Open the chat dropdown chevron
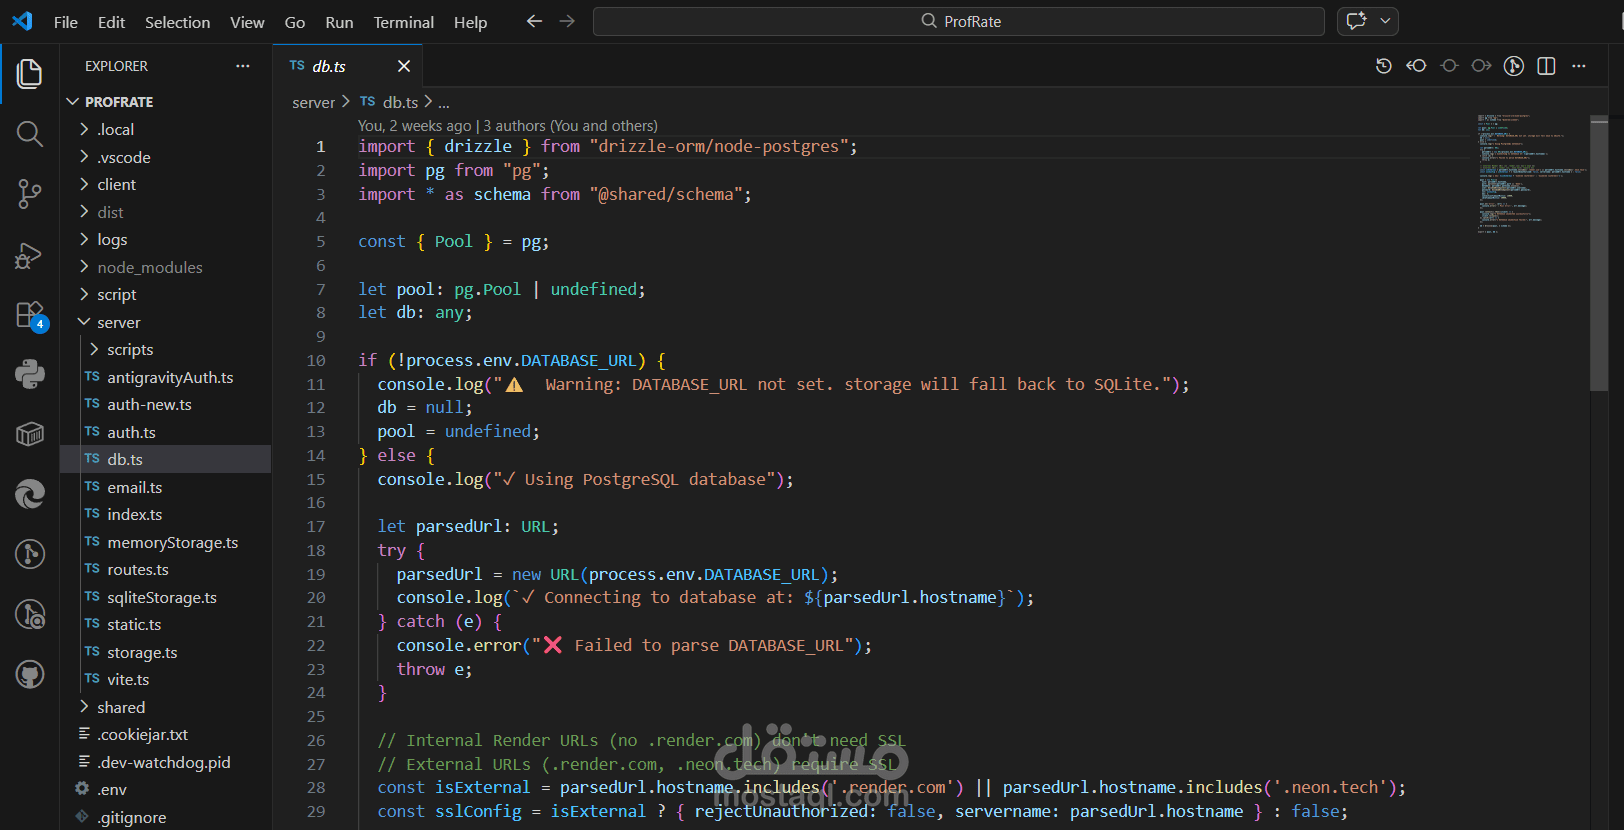This screenshot has height=830, width=1624. pyautogui.click(x=1385, y=21)
